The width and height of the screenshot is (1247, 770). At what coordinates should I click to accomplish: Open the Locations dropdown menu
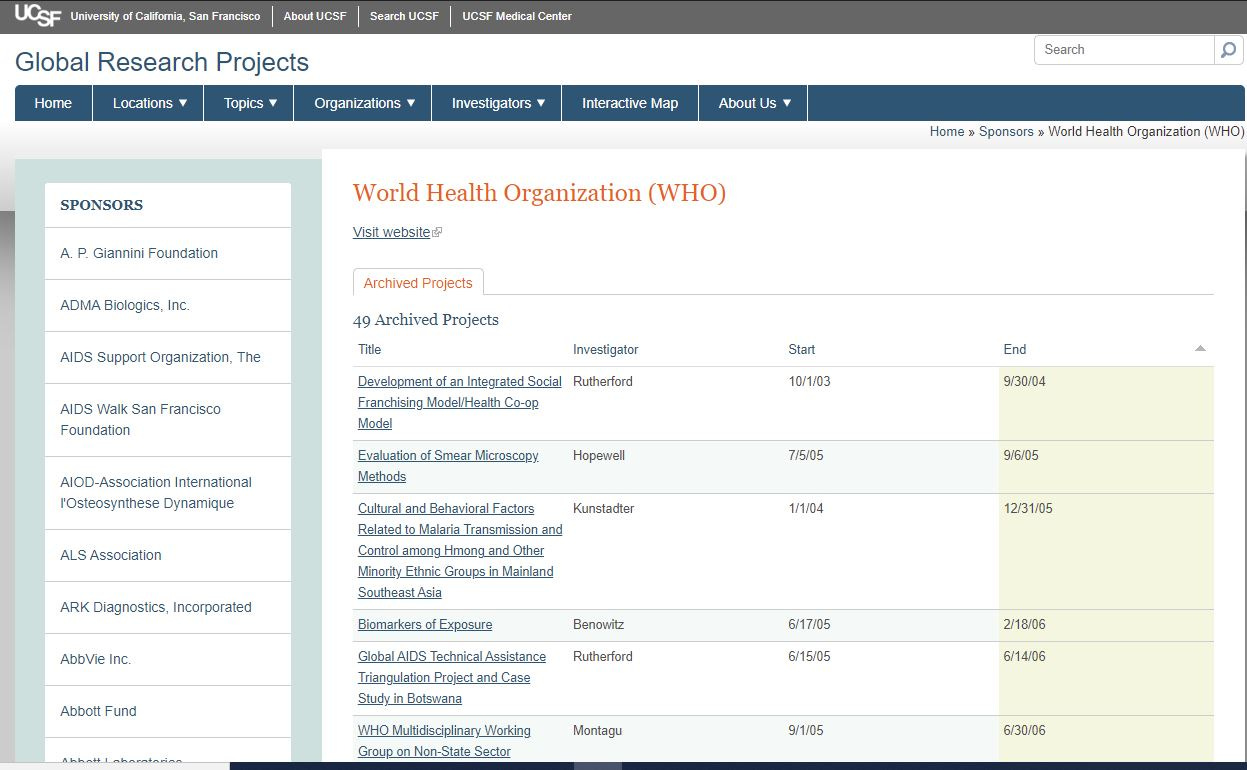pos(149,103)
